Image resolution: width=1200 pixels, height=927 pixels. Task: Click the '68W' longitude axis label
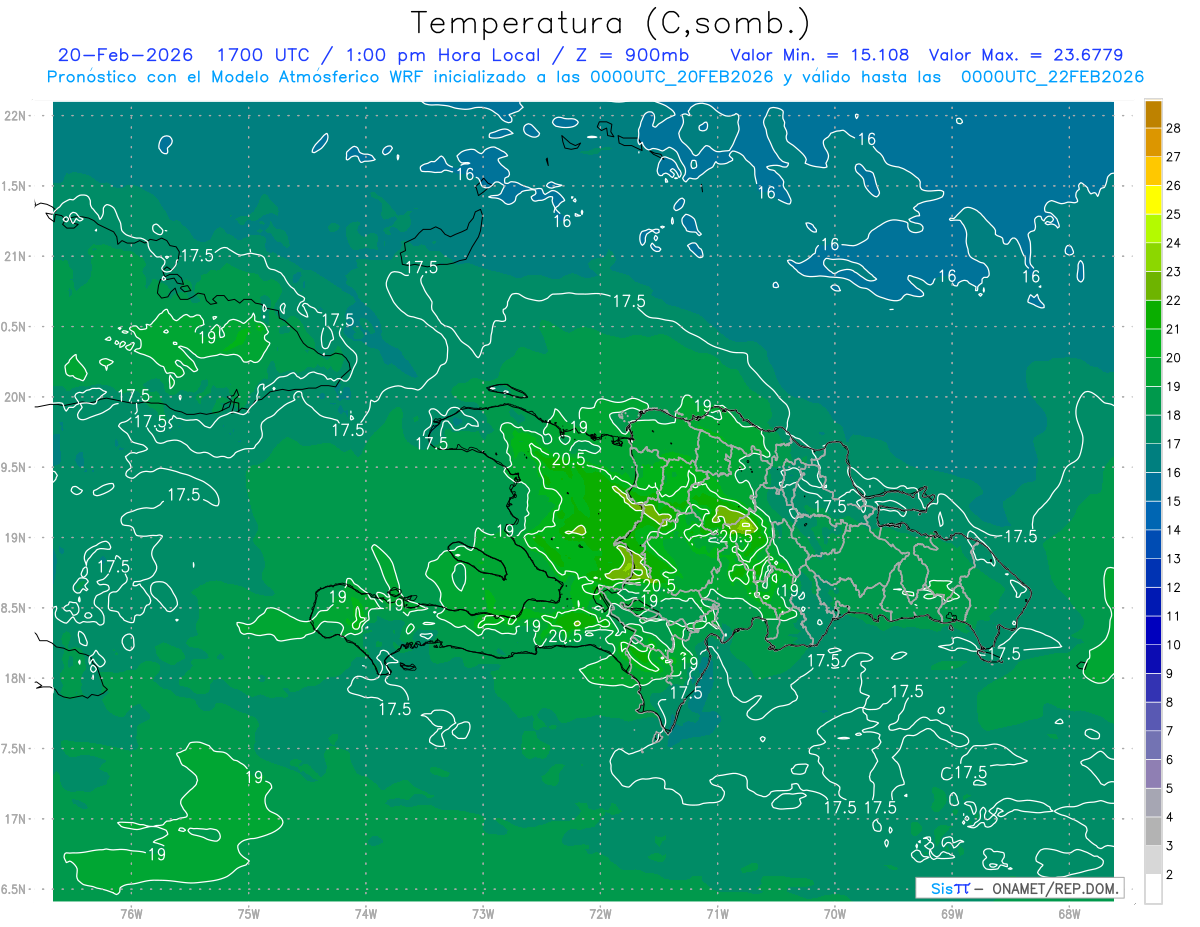[x=1069, y=913]
